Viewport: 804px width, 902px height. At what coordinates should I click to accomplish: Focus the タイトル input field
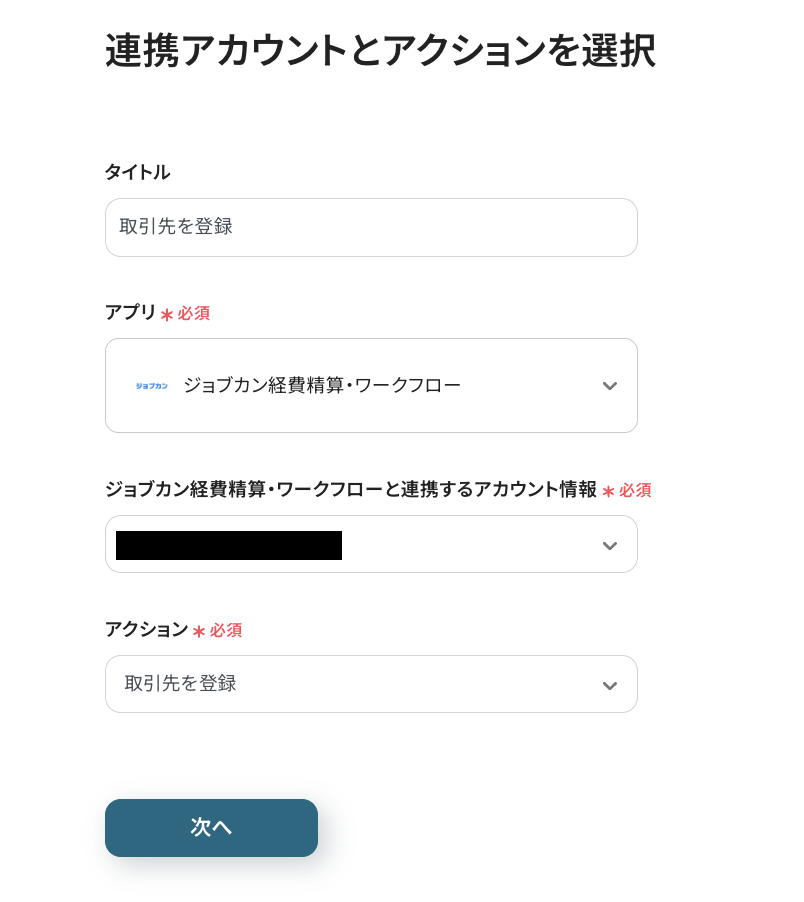coord(370,227)
